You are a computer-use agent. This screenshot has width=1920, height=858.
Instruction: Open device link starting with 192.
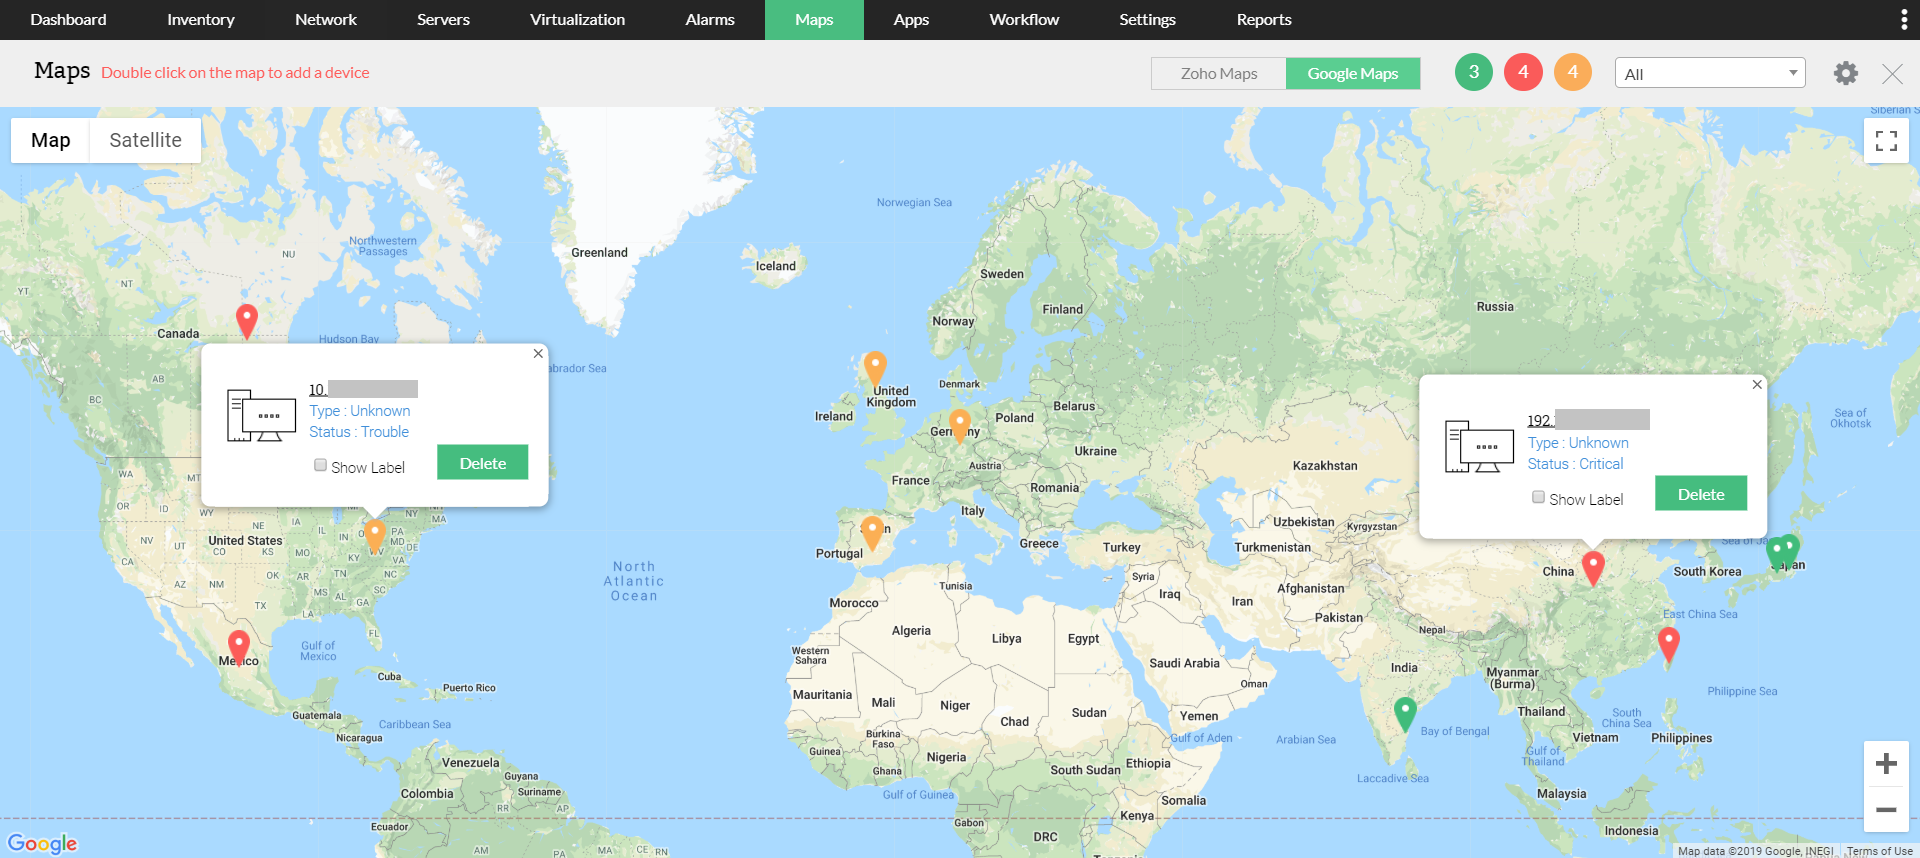point(1588,421)
